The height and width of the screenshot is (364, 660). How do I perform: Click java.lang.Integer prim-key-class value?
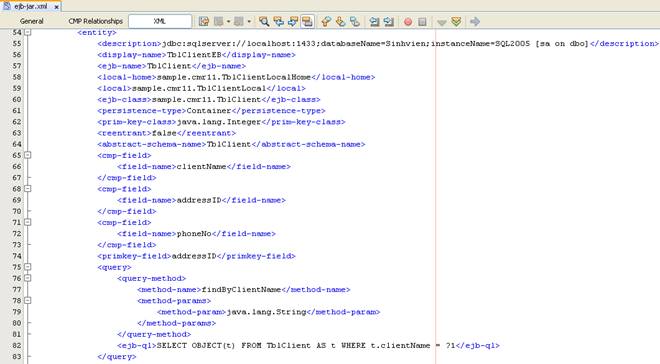[219, 122]
